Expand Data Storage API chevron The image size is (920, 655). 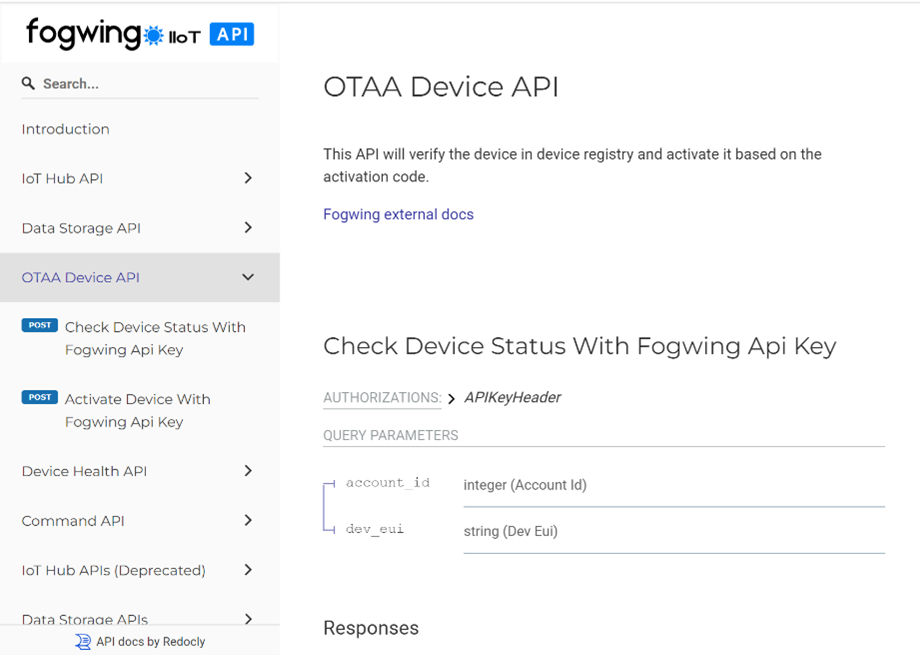248,227
